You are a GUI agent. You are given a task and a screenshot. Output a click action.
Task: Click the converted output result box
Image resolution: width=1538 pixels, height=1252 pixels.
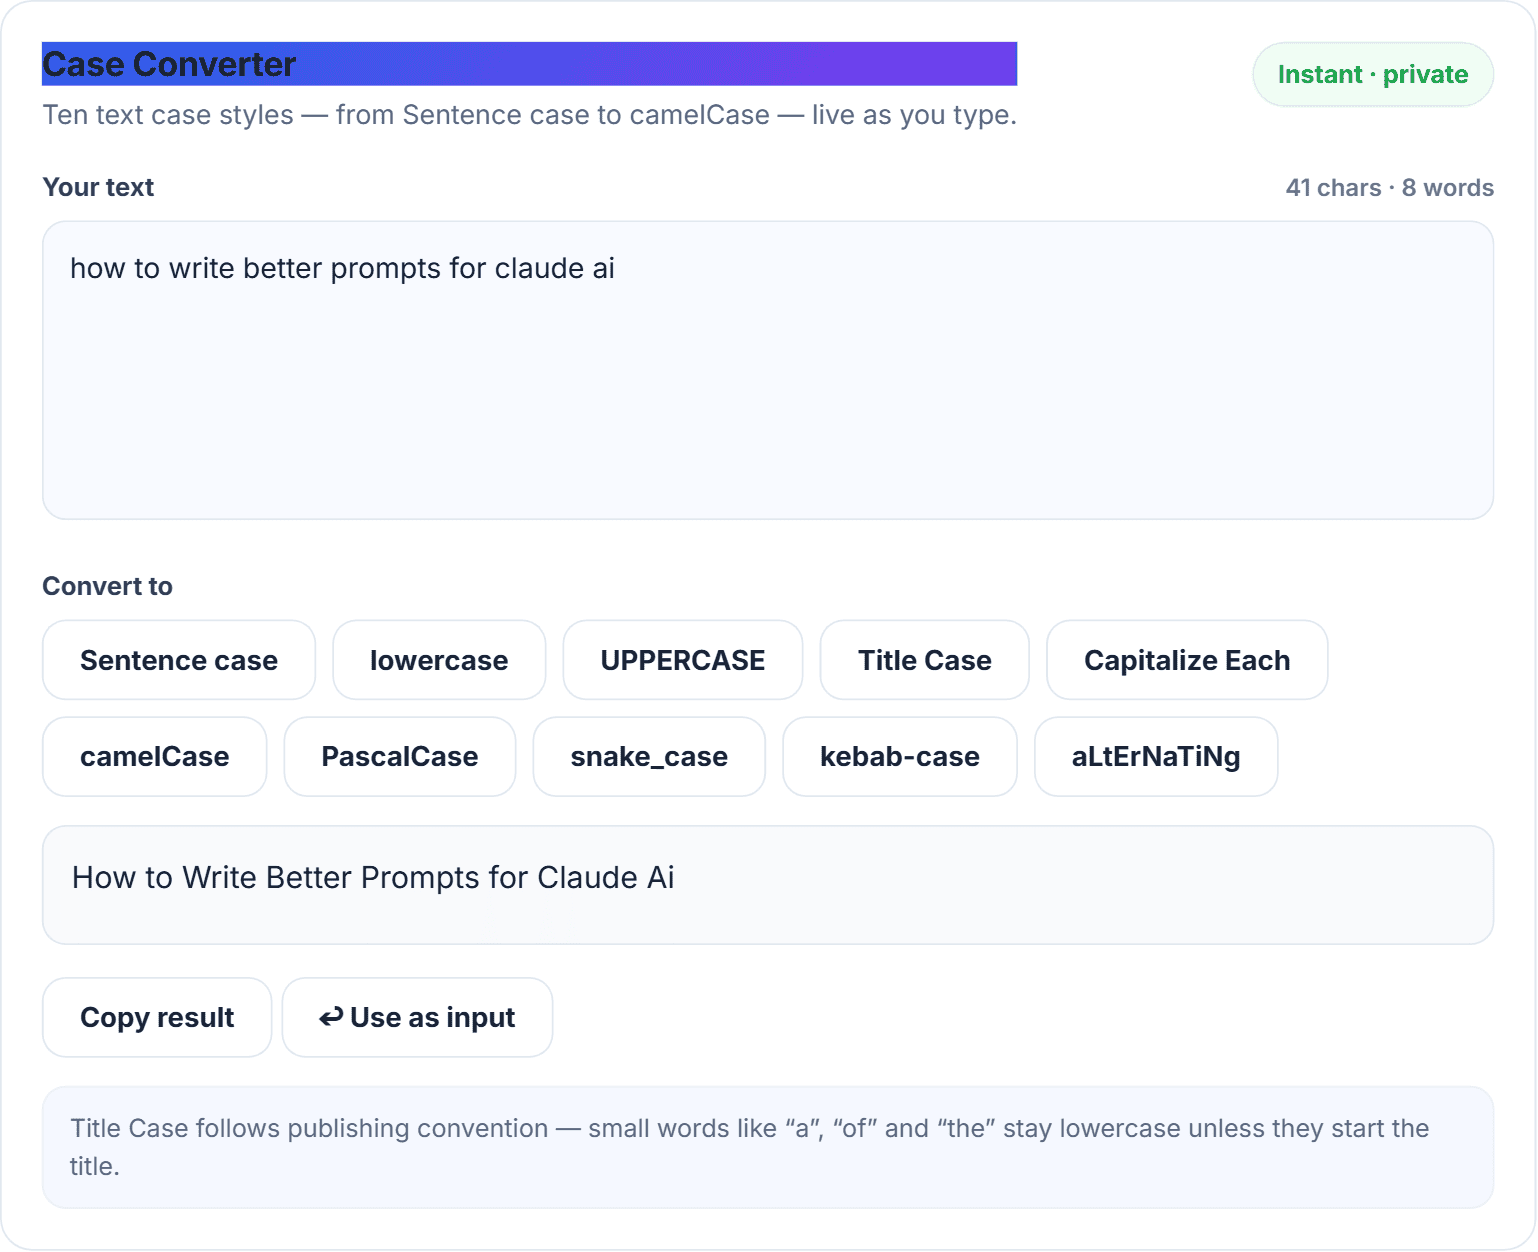tap(768, 885)
